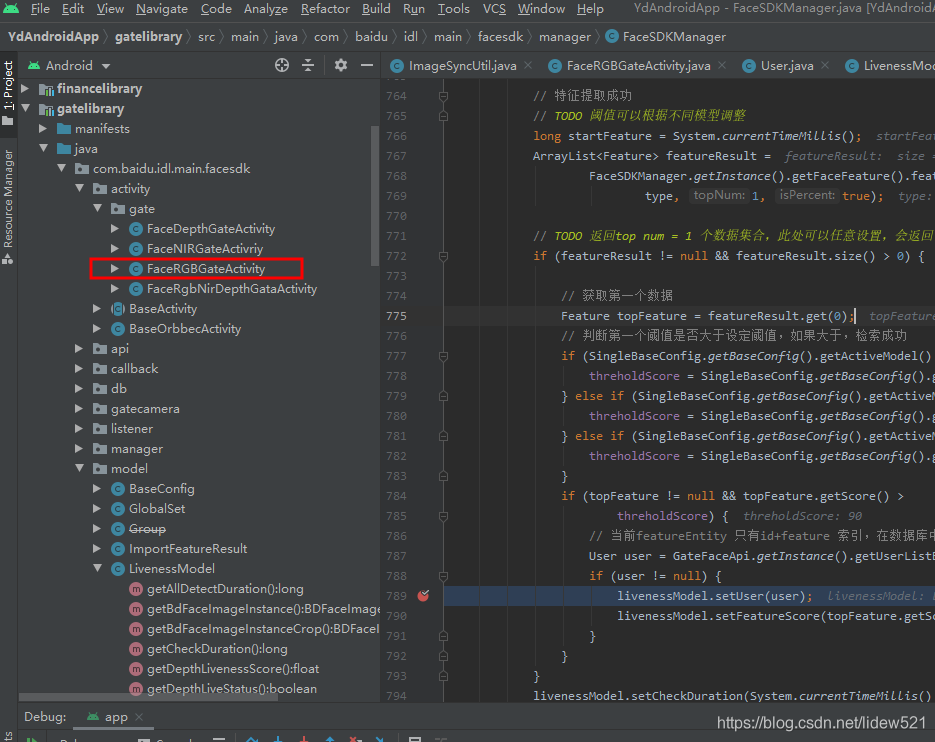The image size is (935, 742).
Task: Collapse the LivenessModel class node
Action: 97,568
